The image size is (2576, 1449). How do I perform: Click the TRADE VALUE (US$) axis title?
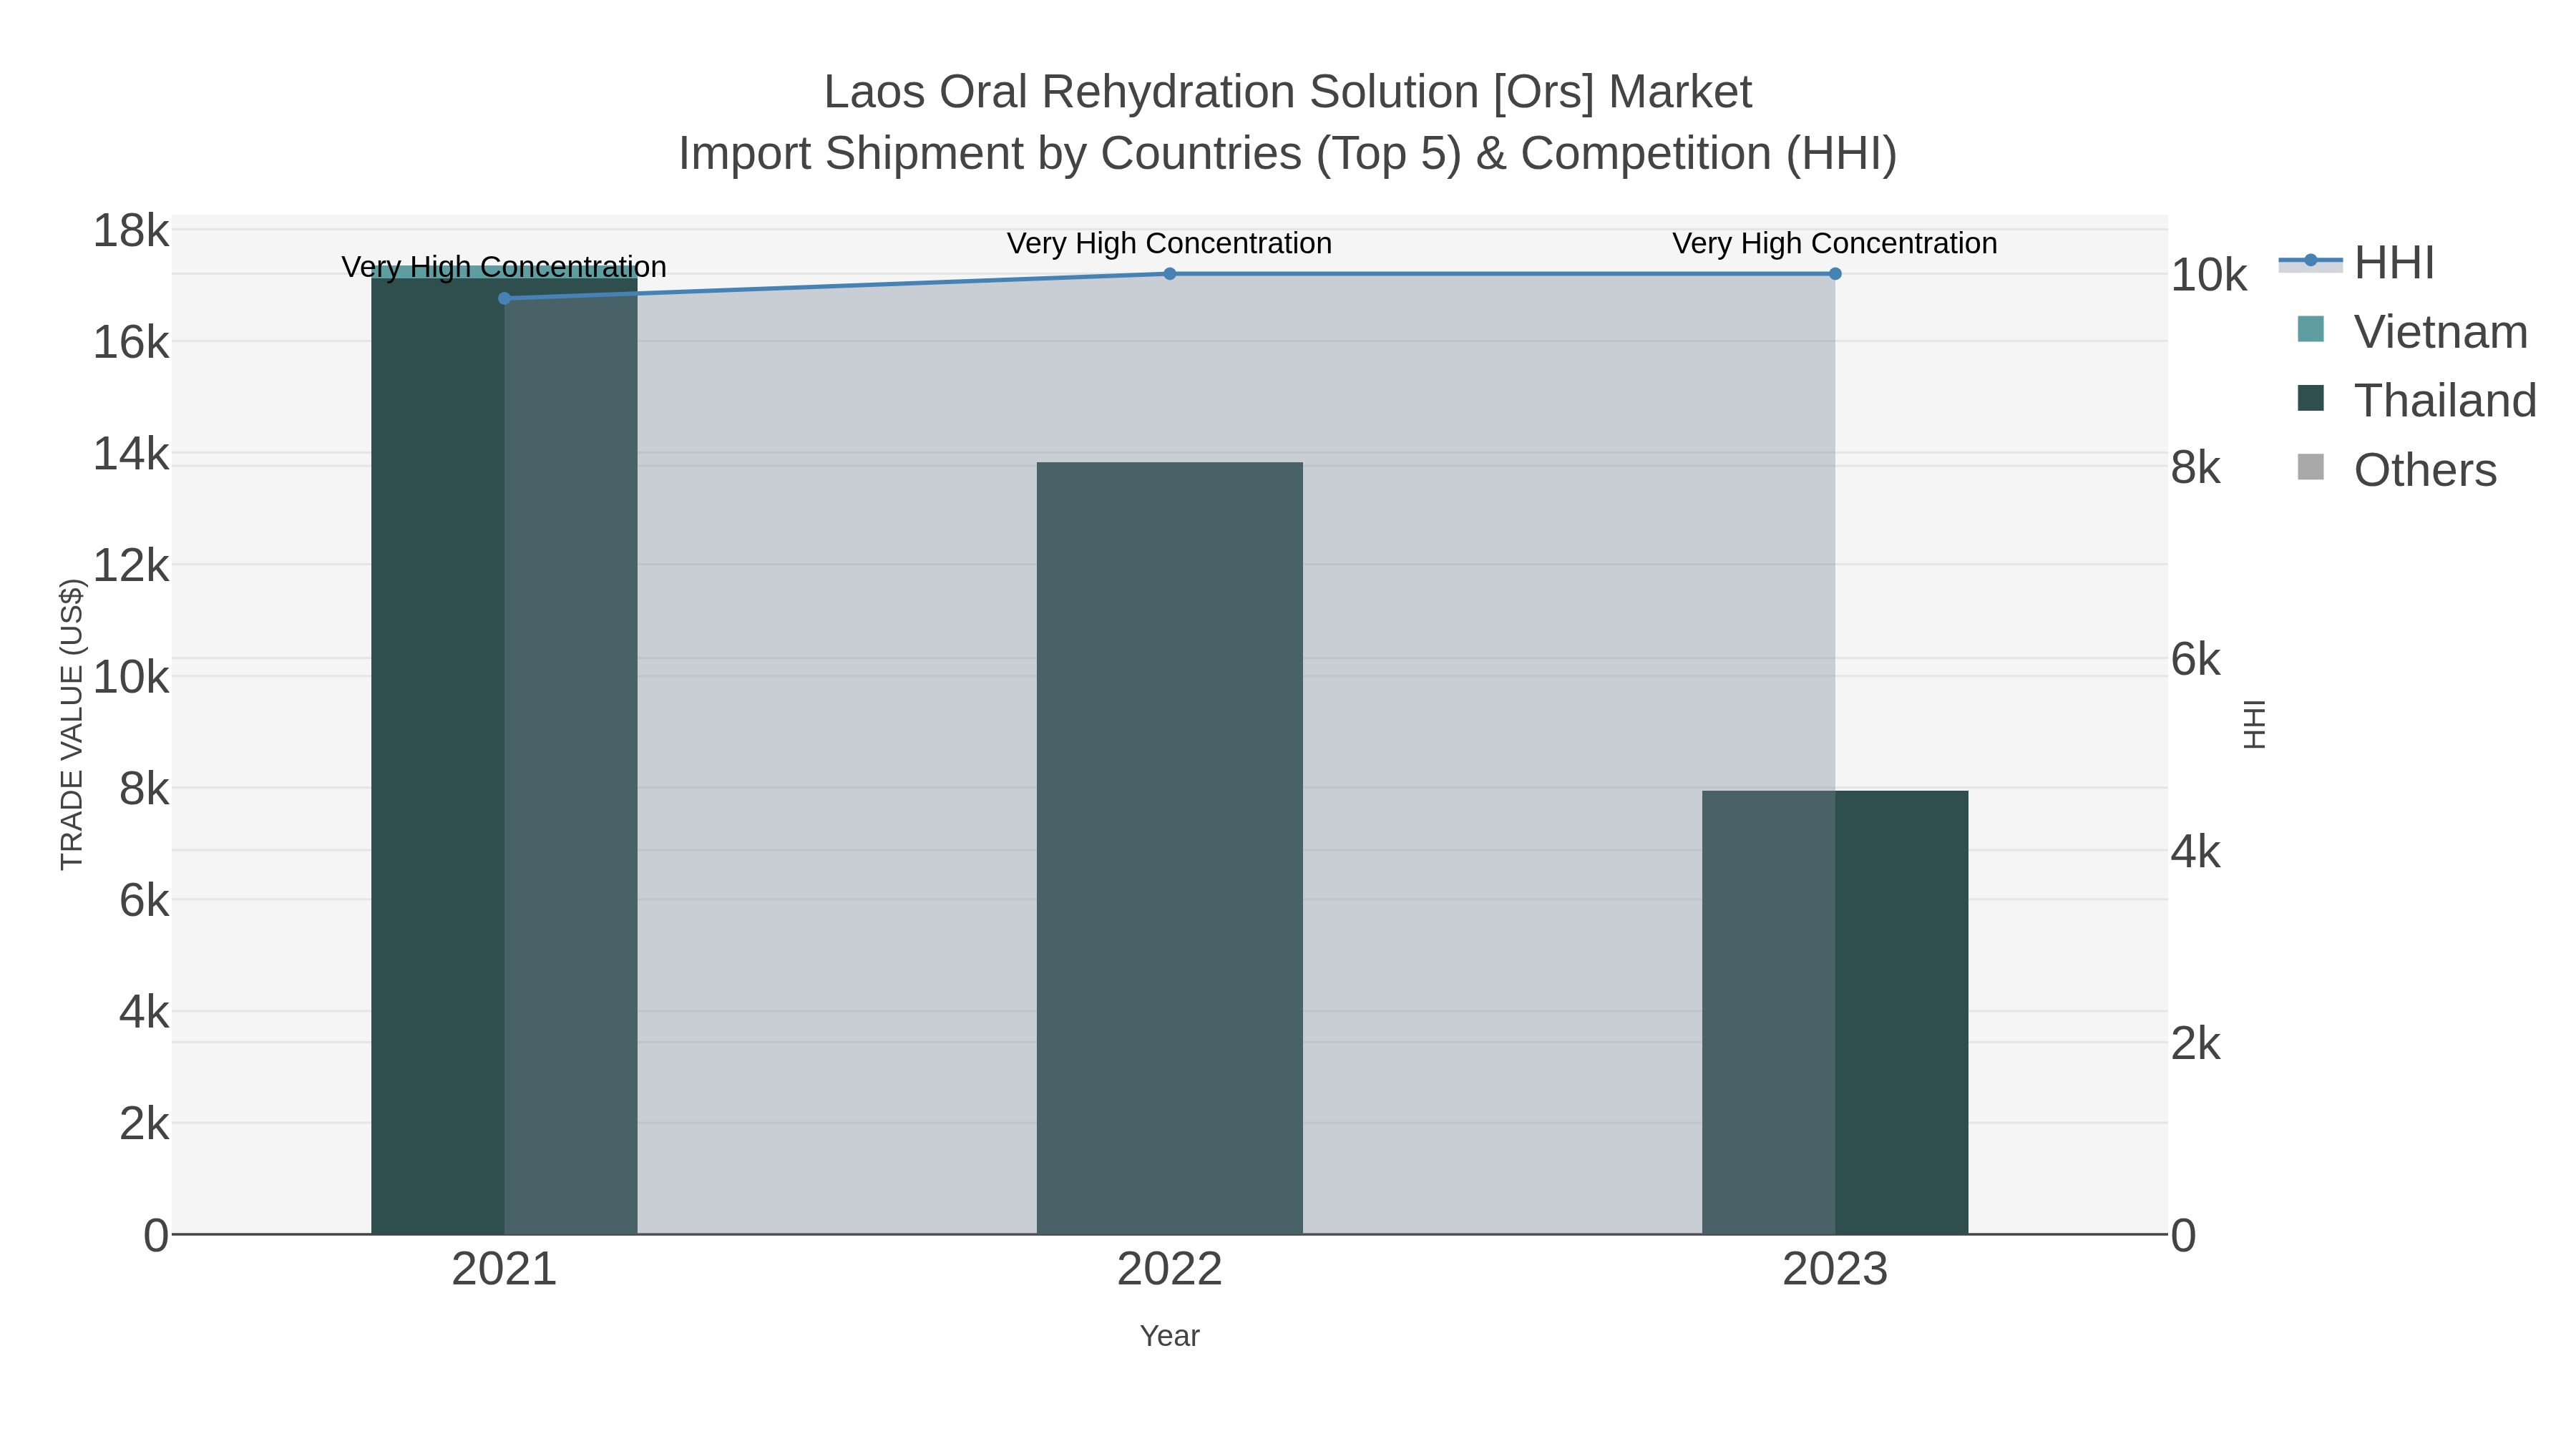click(72, 724)
